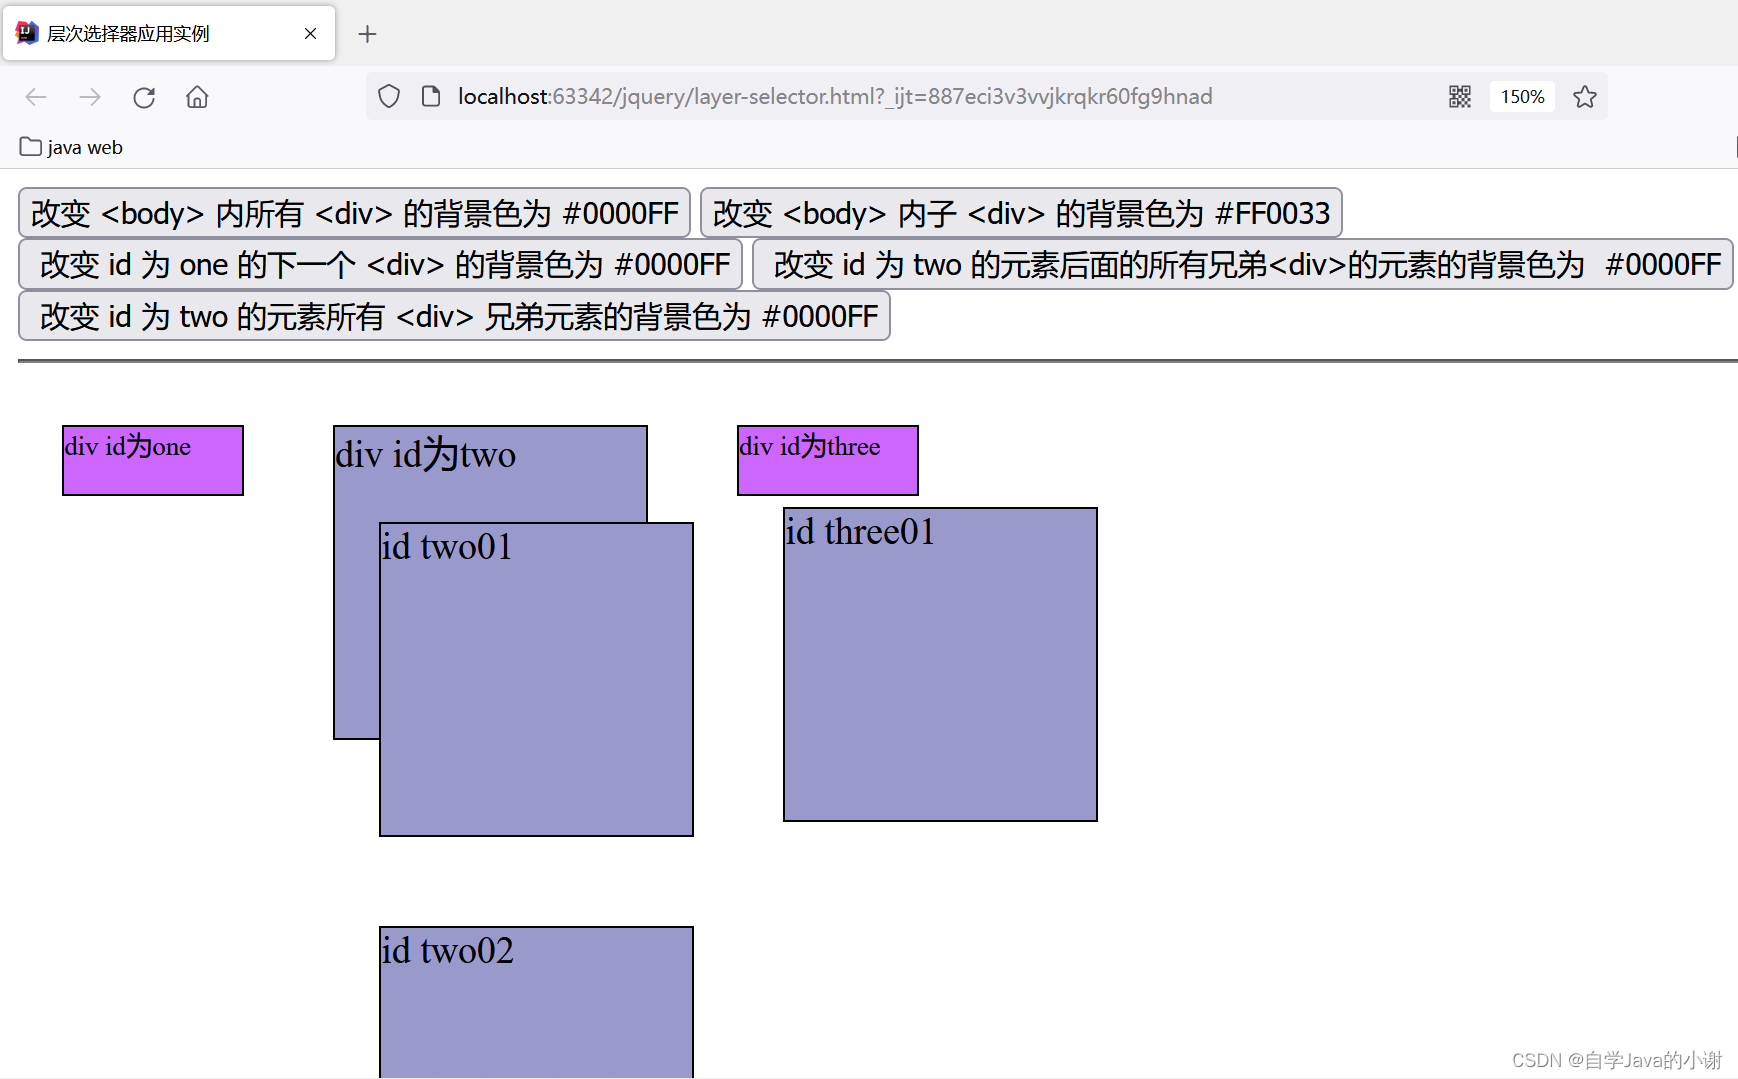Go to the browser home page
The image size is (1738, 1079).
197,97
